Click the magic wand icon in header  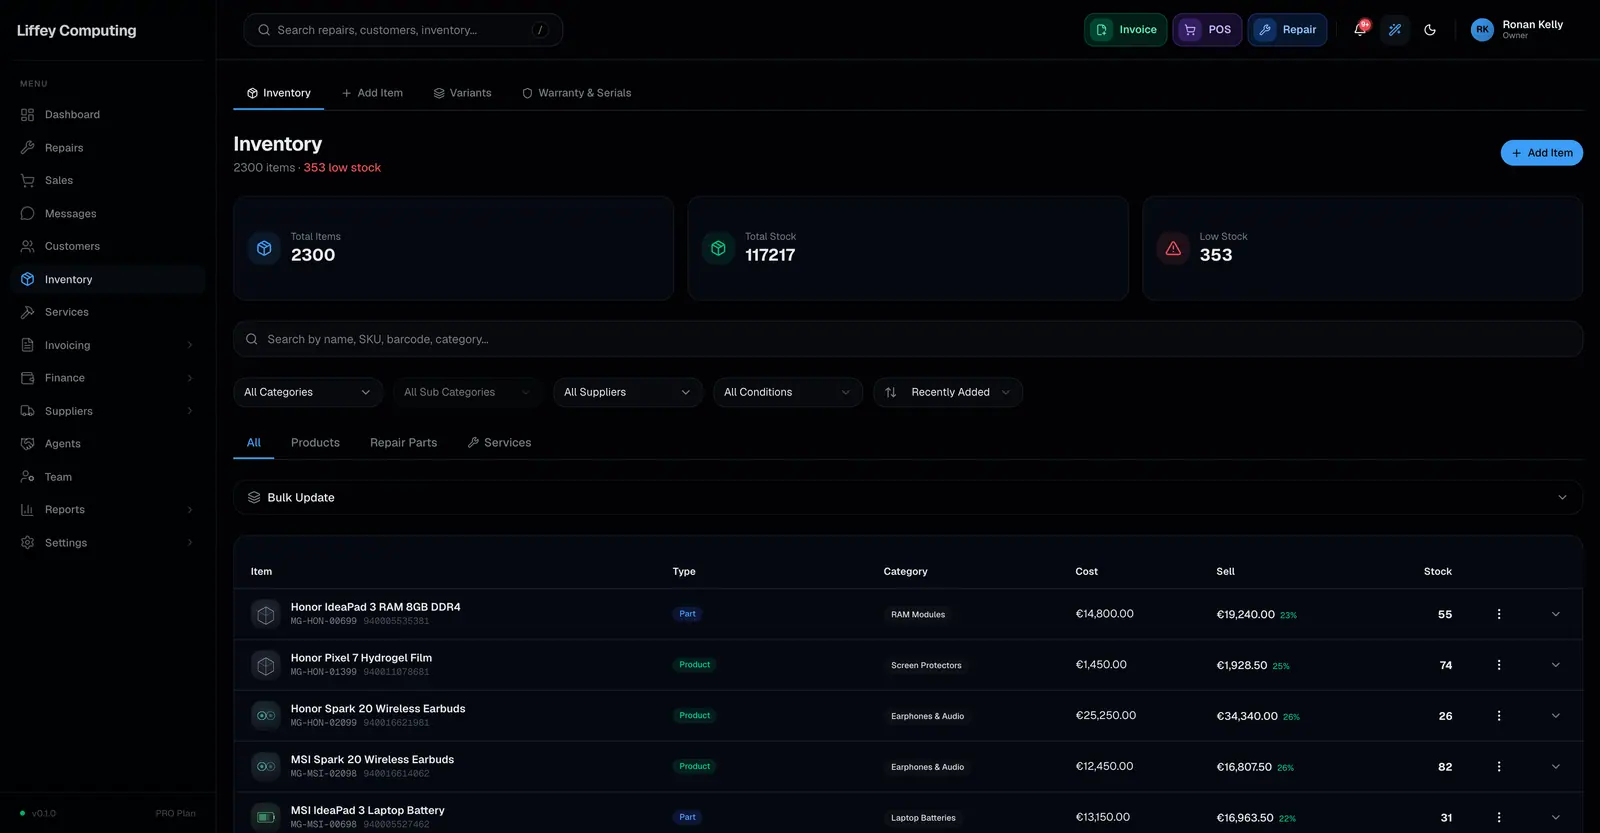(1395, 30)
